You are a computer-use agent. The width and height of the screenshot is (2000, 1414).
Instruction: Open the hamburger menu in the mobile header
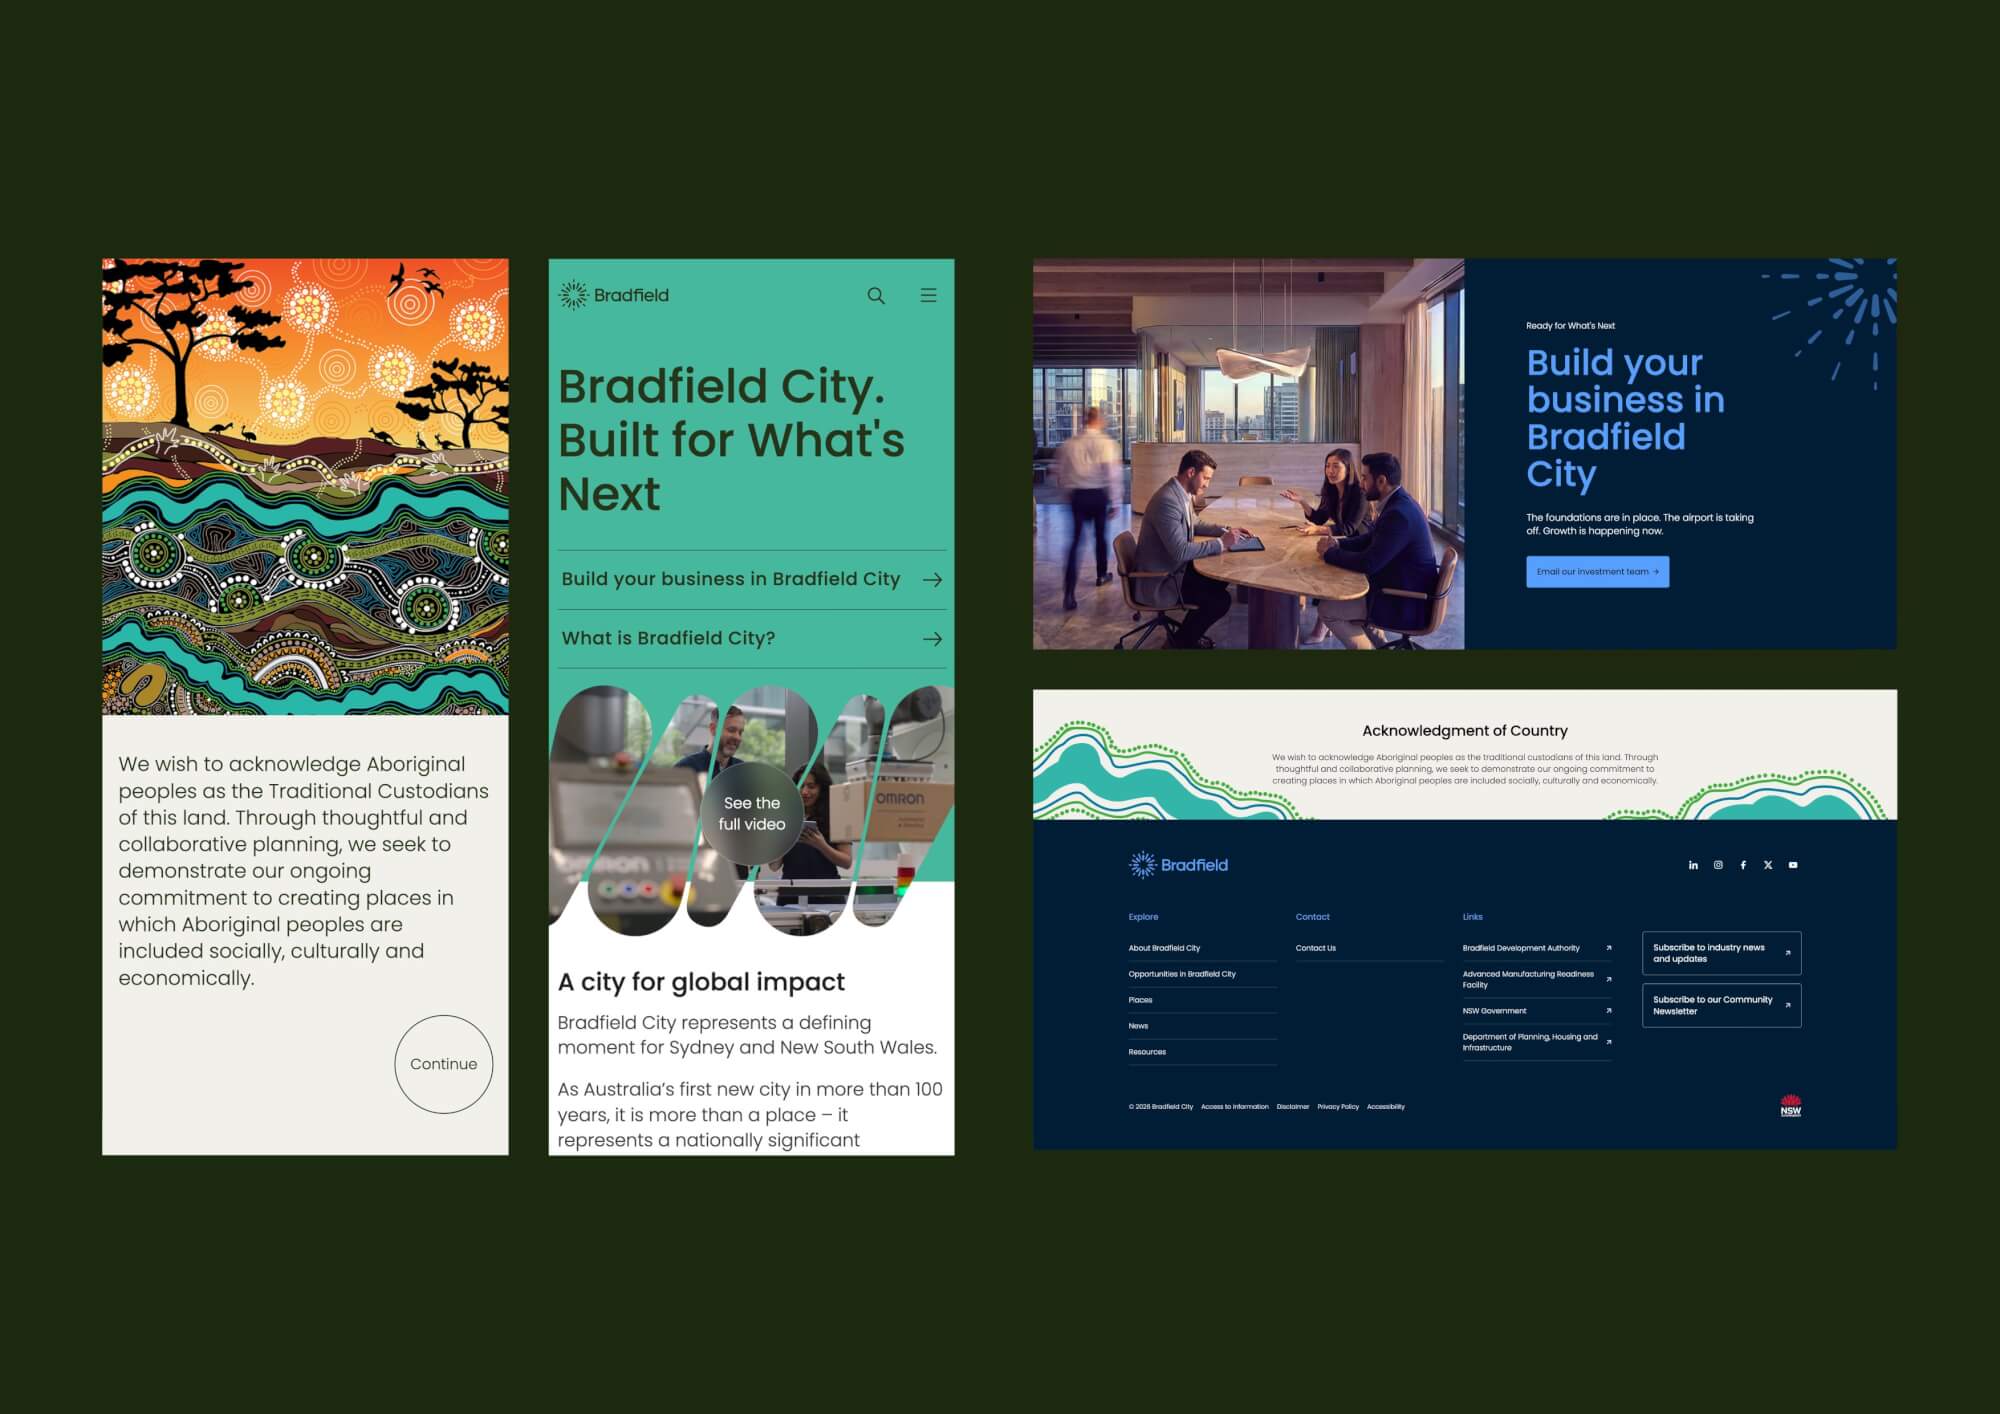click(928, 295)
